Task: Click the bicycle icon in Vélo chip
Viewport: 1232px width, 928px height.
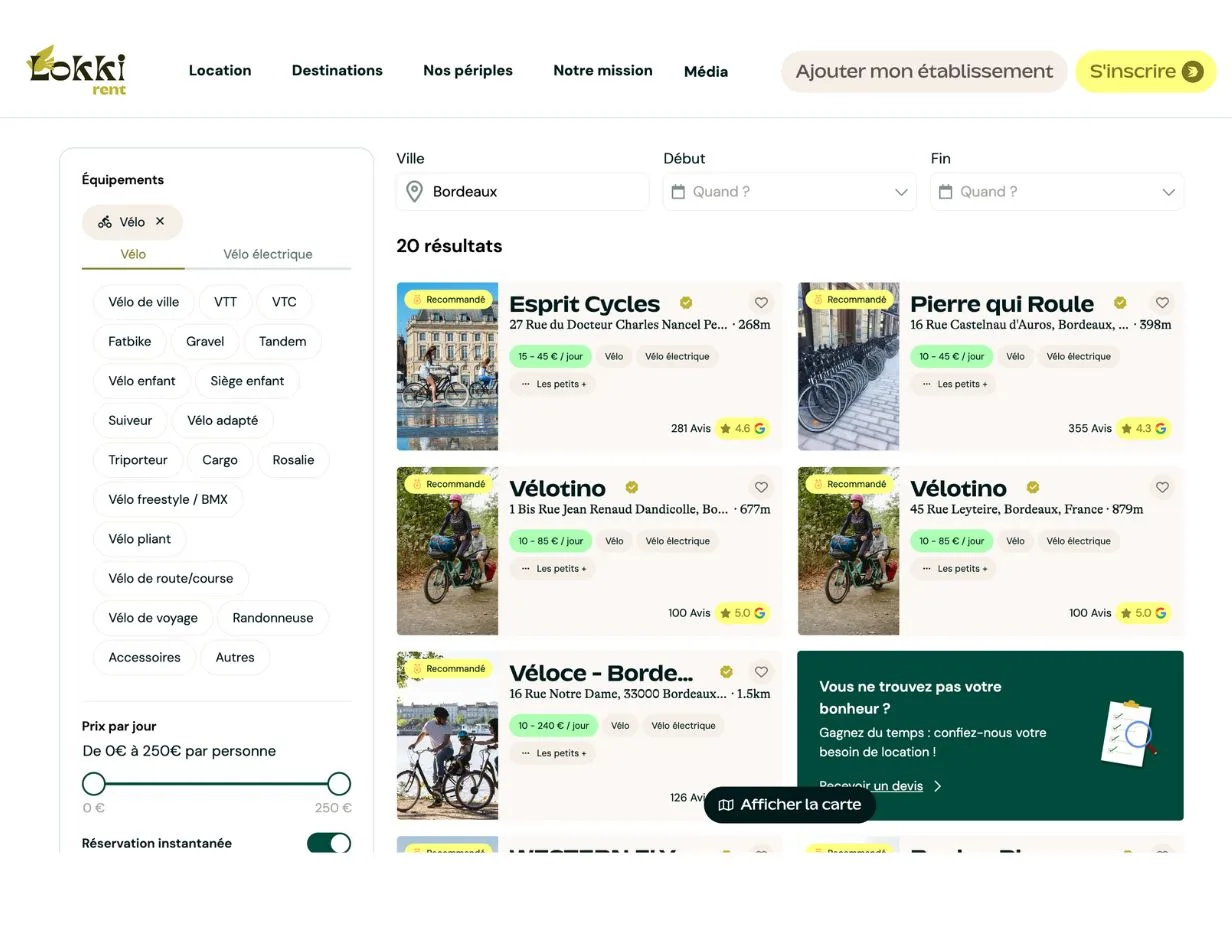Action: click(x=105, y=222)
